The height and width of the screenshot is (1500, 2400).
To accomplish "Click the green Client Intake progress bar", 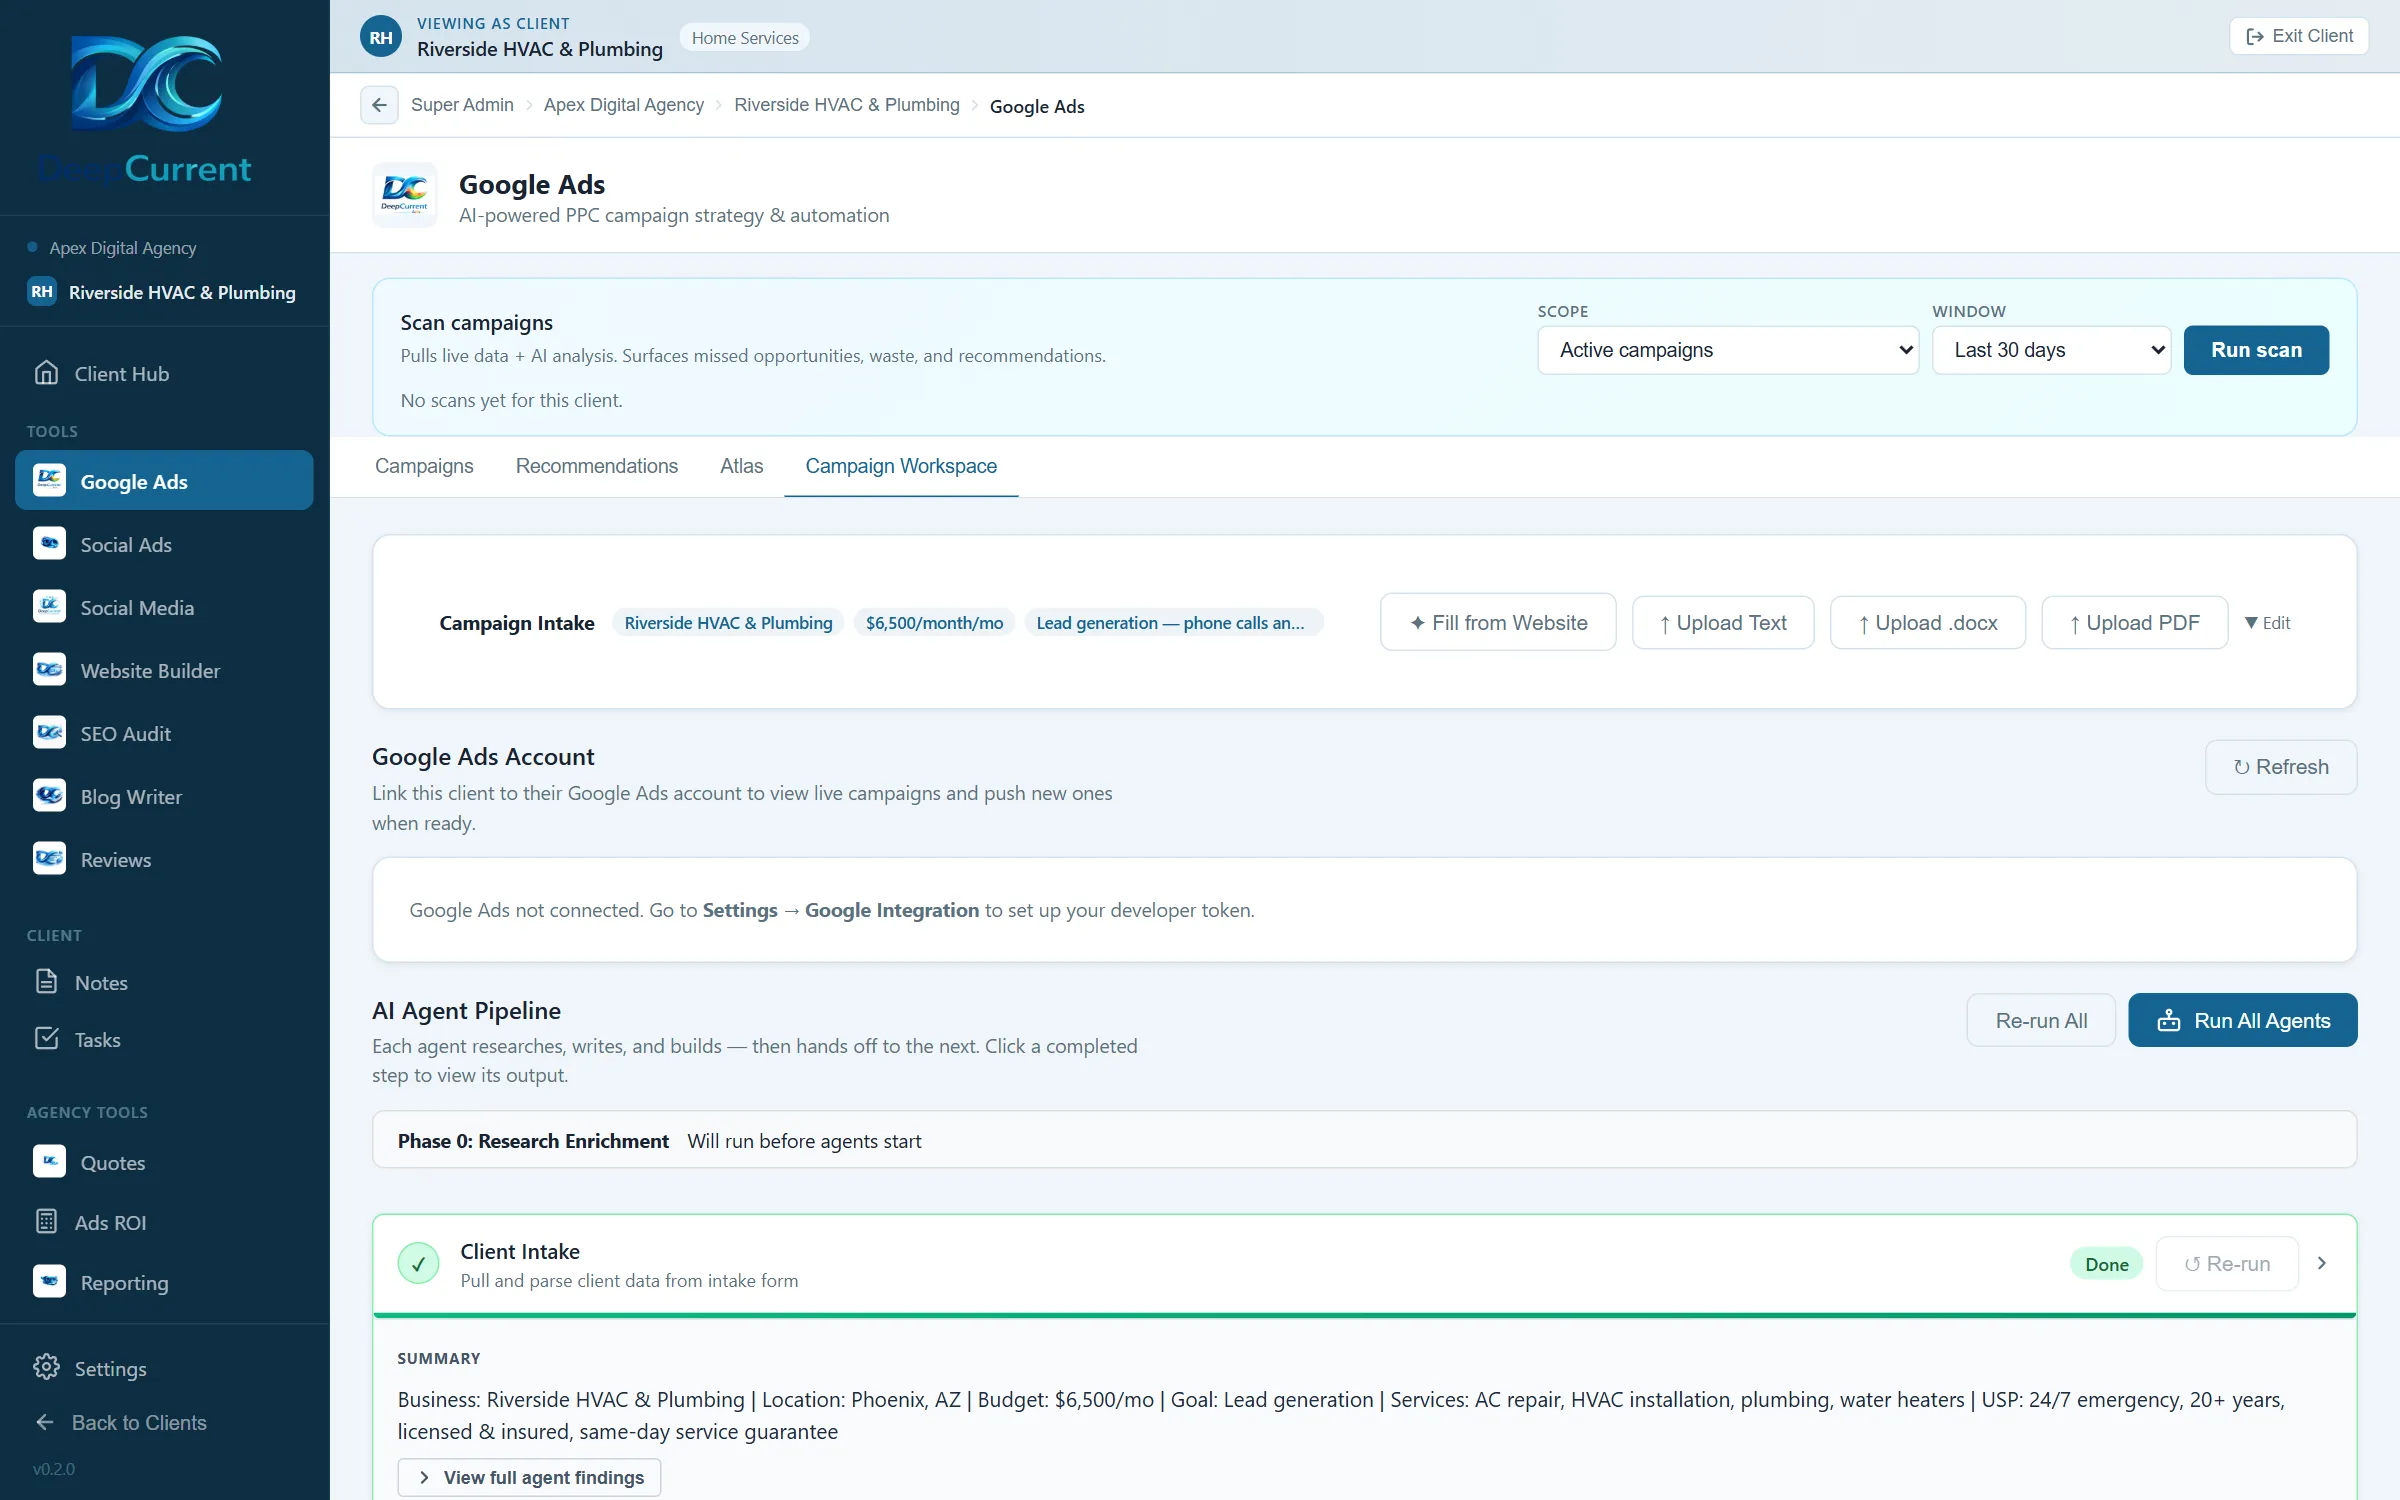I will 1364,1315.
